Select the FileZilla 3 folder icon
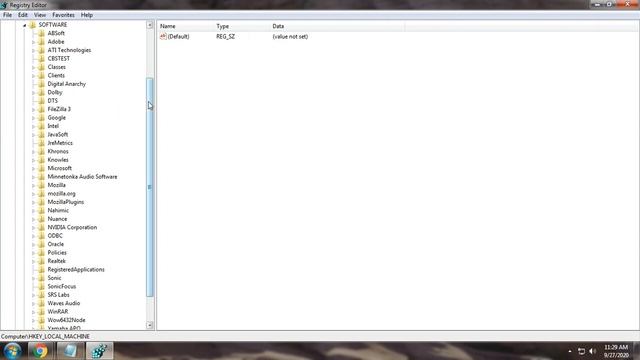 point(41,109)
